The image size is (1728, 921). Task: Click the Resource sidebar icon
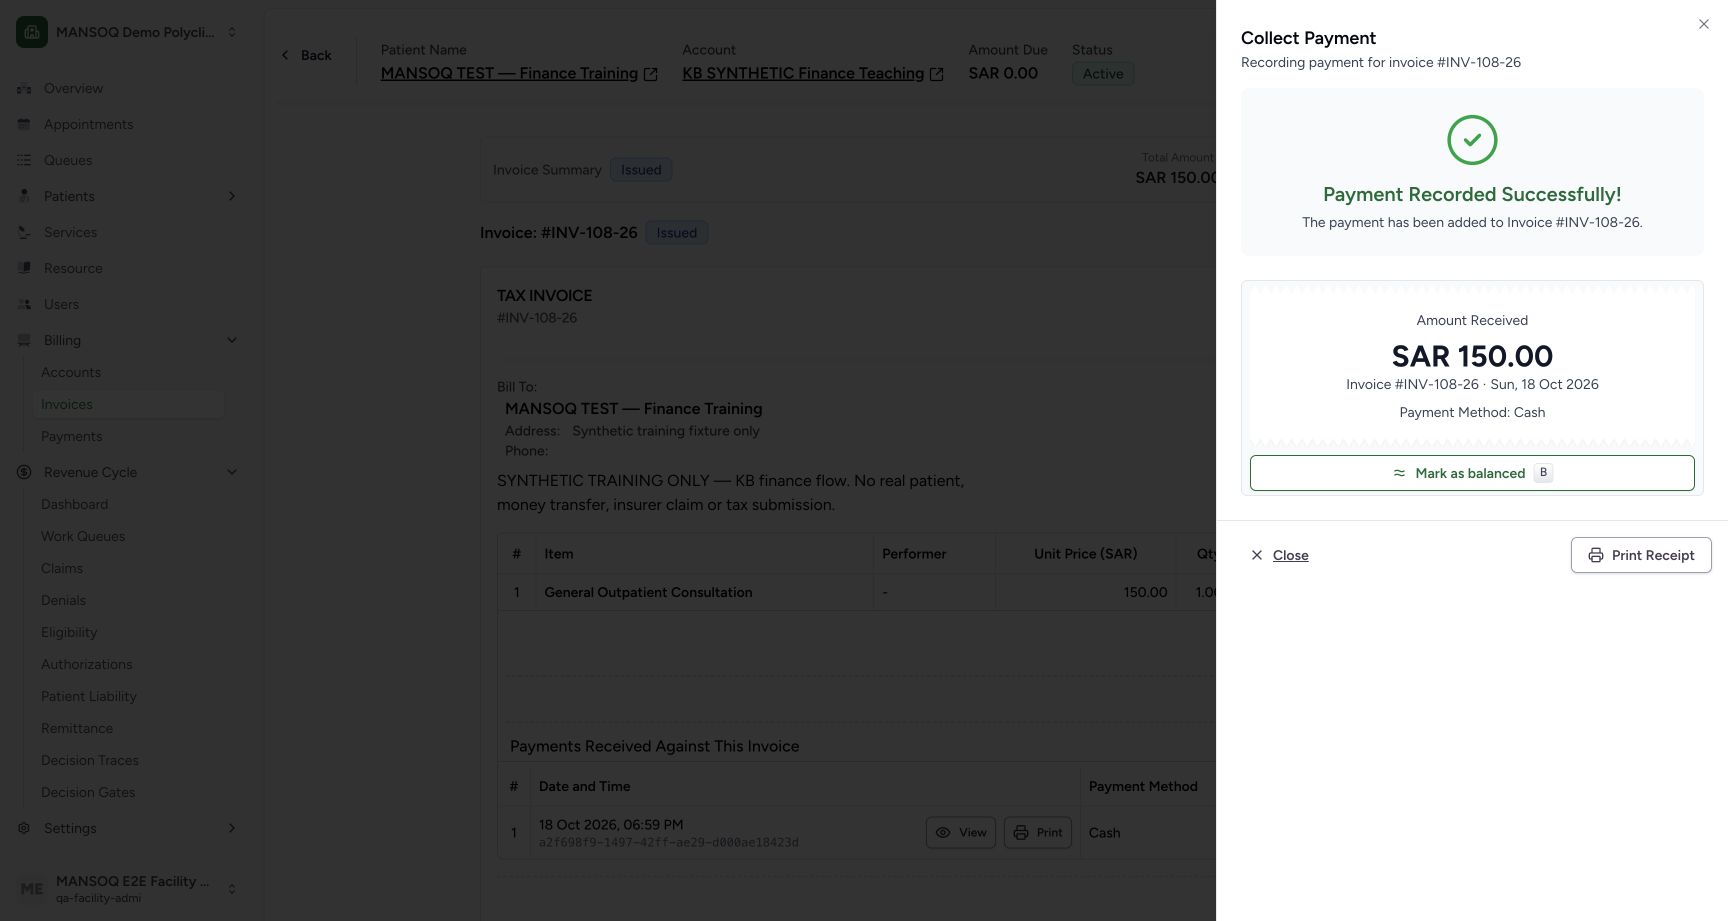tap(24, 268)
